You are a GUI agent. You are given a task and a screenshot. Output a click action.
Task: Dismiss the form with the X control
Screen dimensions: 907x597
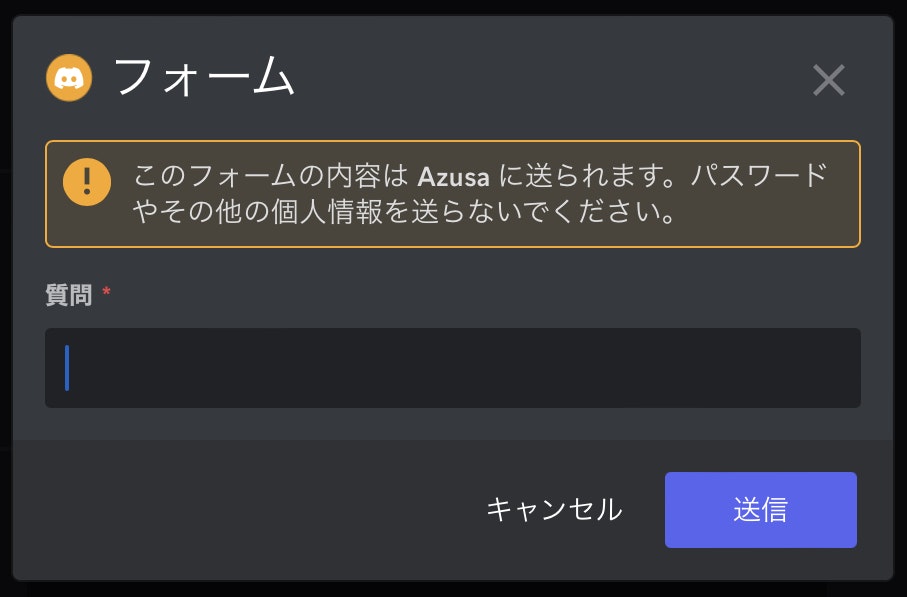click(x=829, y=81)
